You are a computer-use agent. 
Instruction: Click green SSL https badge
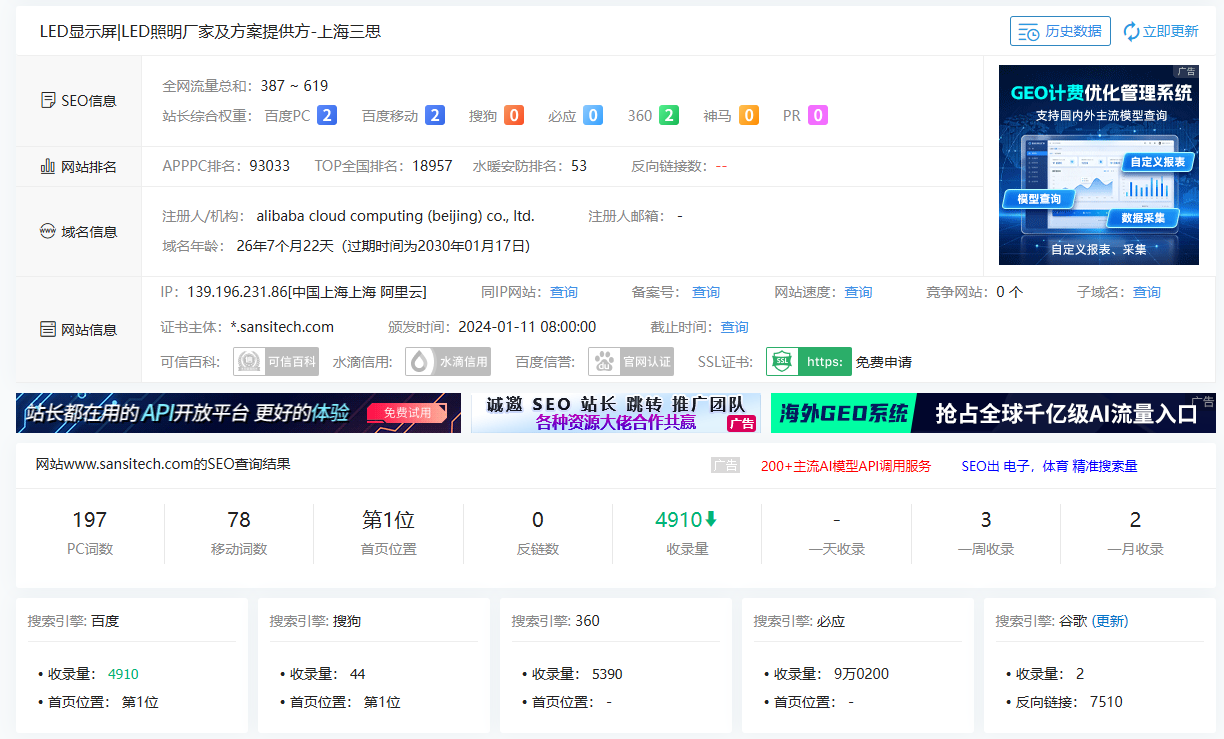[x=809, y=361]
